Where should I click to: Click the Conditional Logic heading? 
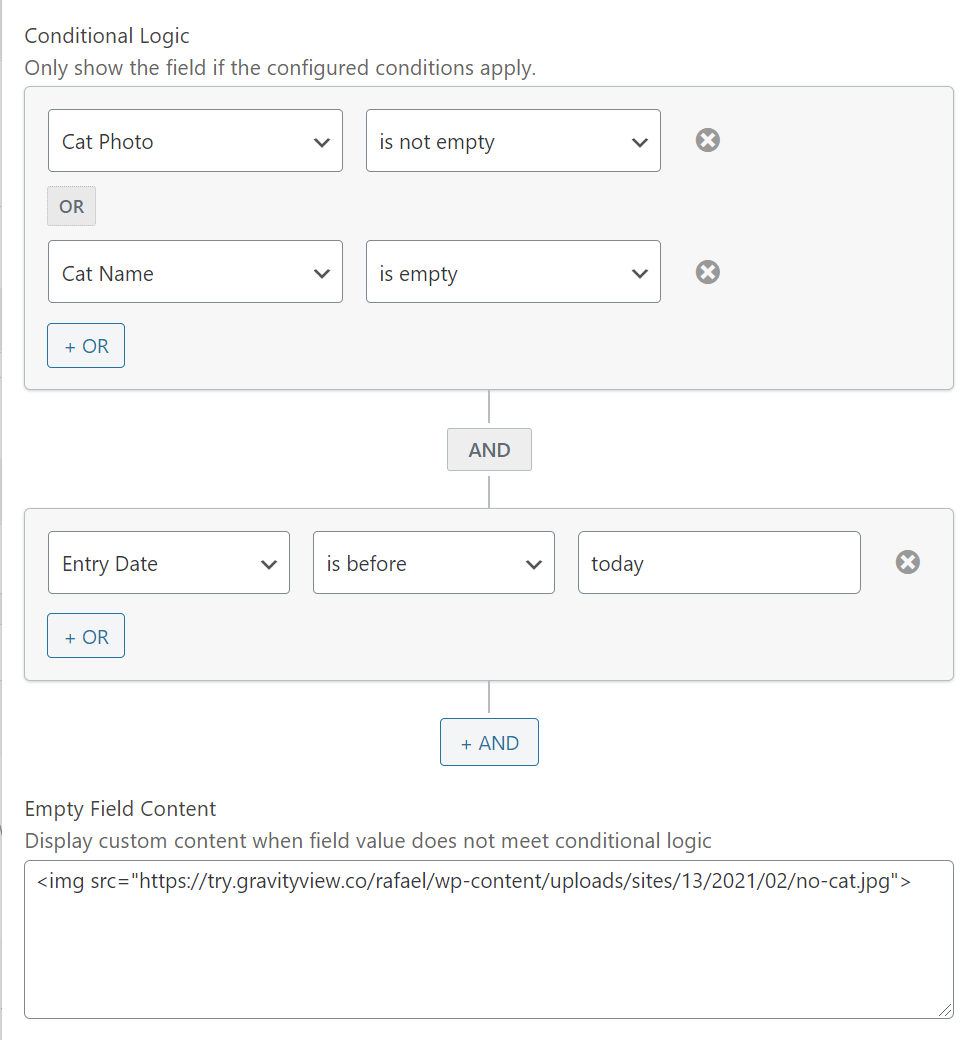107,36
